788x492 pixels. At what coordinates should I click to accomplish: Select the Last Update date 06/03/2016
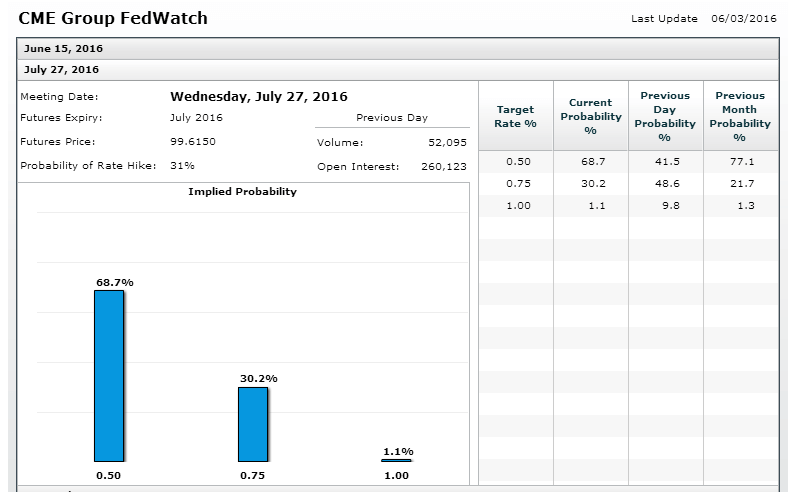click(744, 19)
